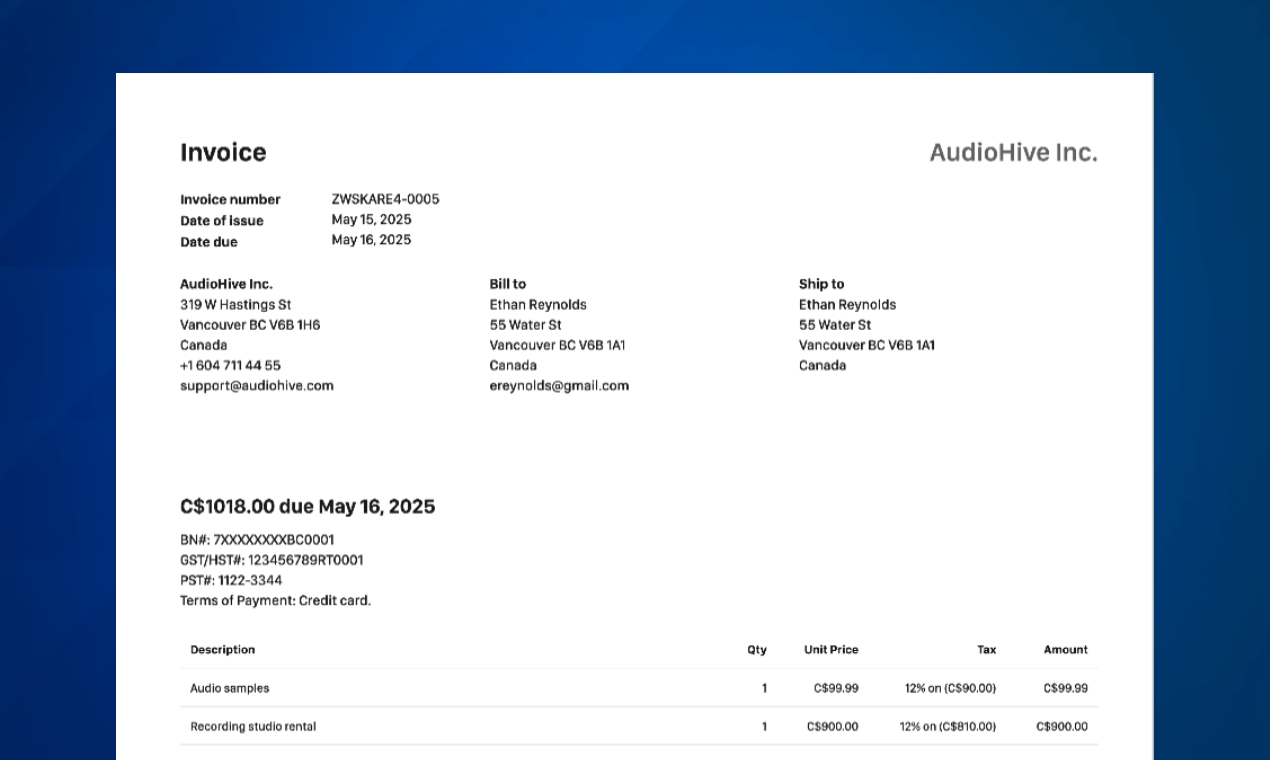Screen dimensions: 1270x760
Task: Click the BN# 7XXXXXXXXBC0001 line
Action: point(257,540)
